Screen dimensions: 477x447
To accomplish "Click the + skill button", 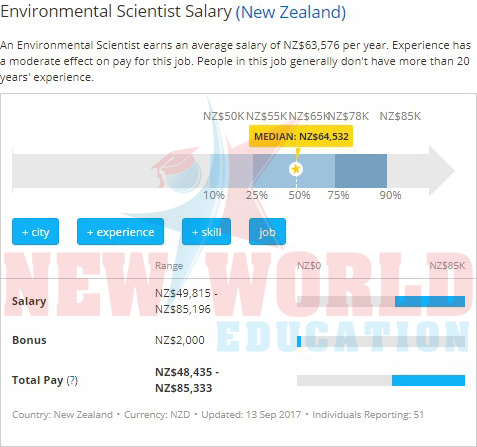I will coord(206,232).
